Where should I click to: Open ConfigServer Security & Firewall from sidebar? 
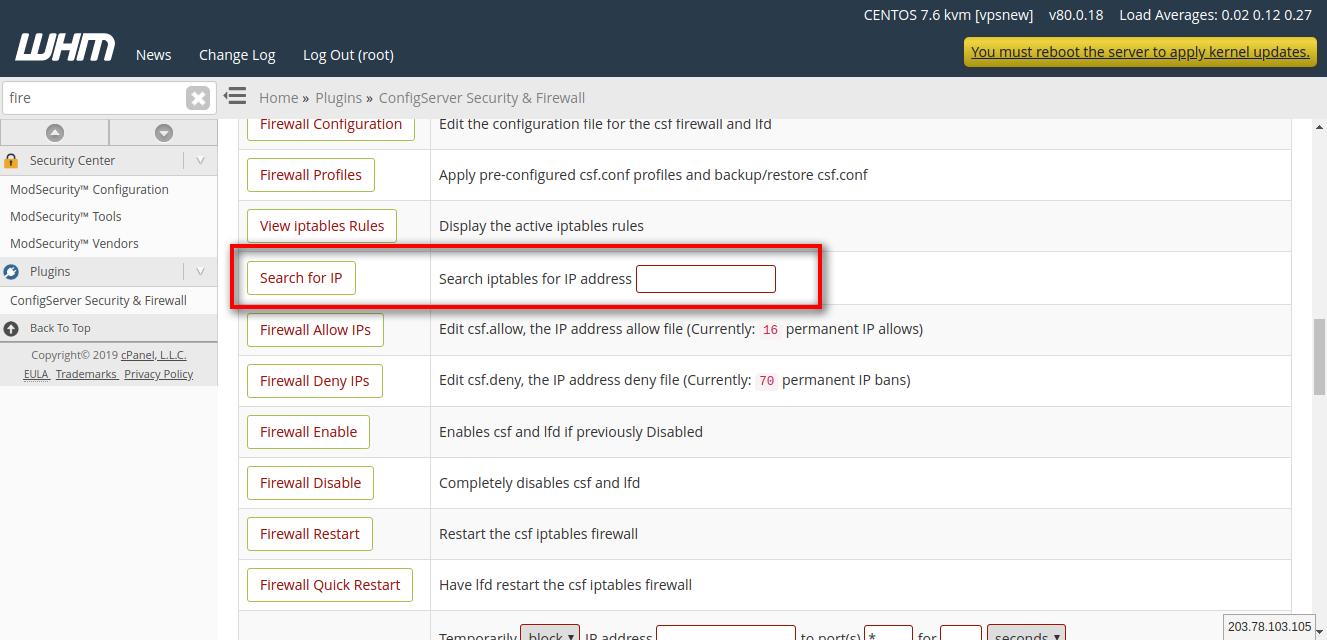click(x=97, y=300)
